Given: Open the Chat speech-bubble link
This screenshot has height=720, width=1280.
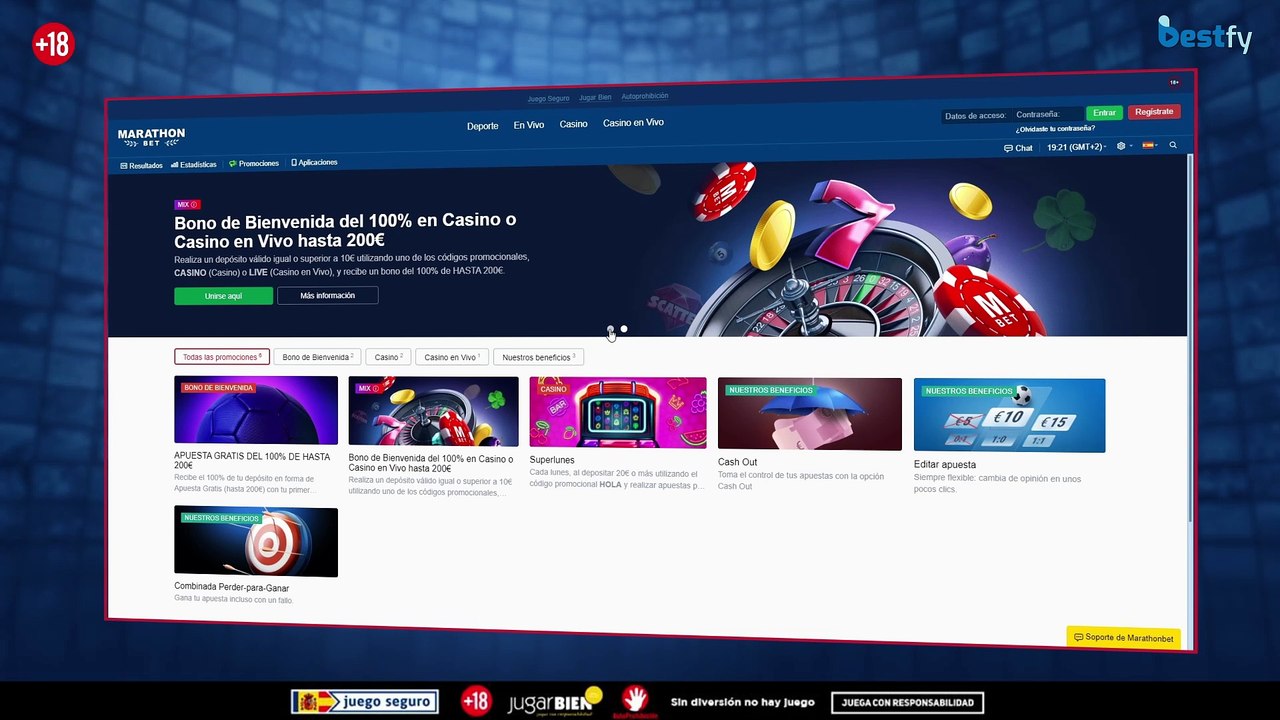Looking at the screenshot, I should point(1018,148).
